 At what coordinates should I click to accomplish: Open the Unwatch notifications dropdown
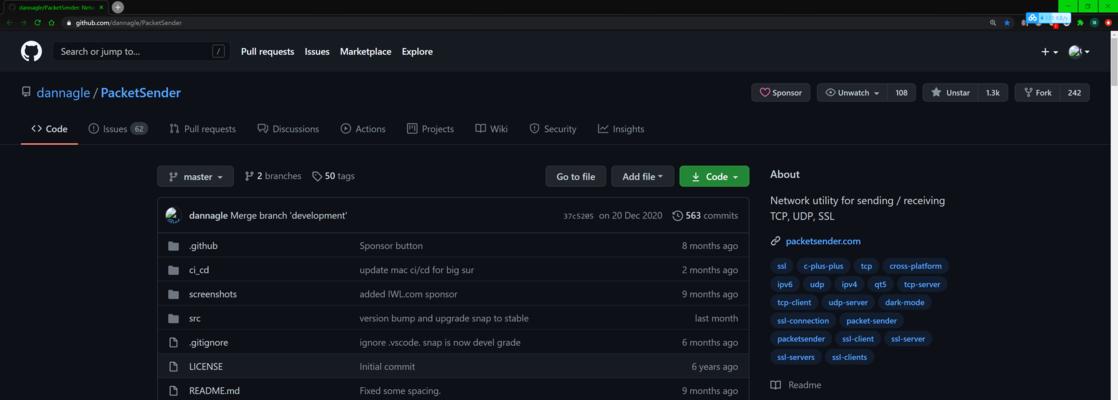pyautogui.click(x=852, y=93)
